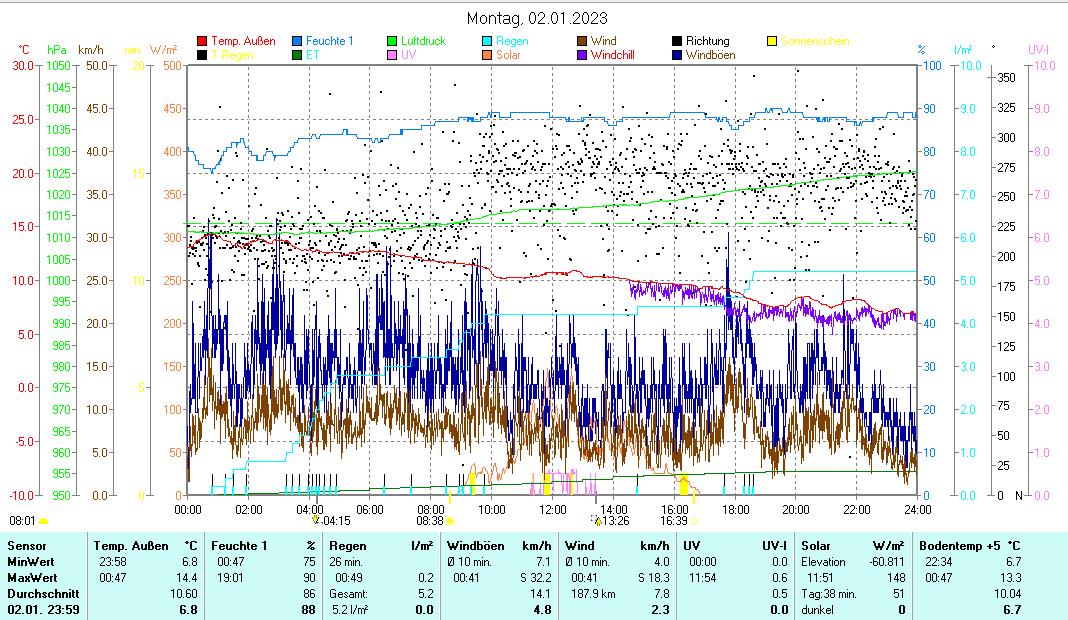Viewport: 1068px width, 620px height.
Task: Click the dark green ET legend square
Action: pyautogui.click(x=297, y=55)
